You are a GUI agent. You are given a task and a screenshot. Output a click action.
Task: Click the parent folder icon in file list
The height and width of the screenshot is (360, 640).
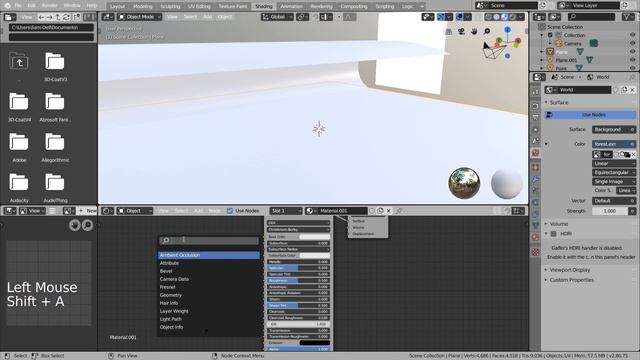pyautogui.click(x=19, y=62)
